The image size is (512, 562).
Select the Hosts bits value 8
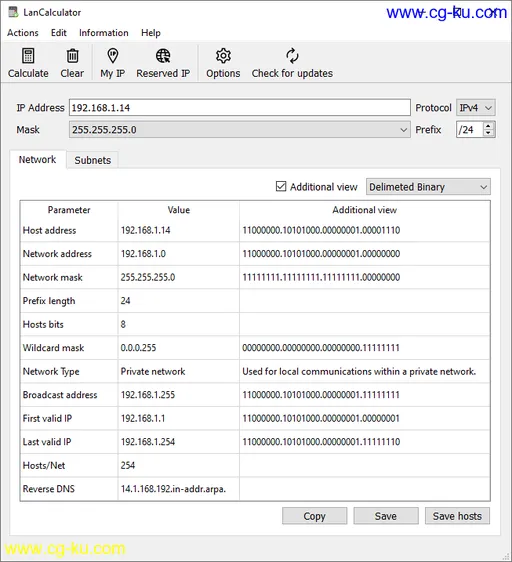click(x=179, y=324)
